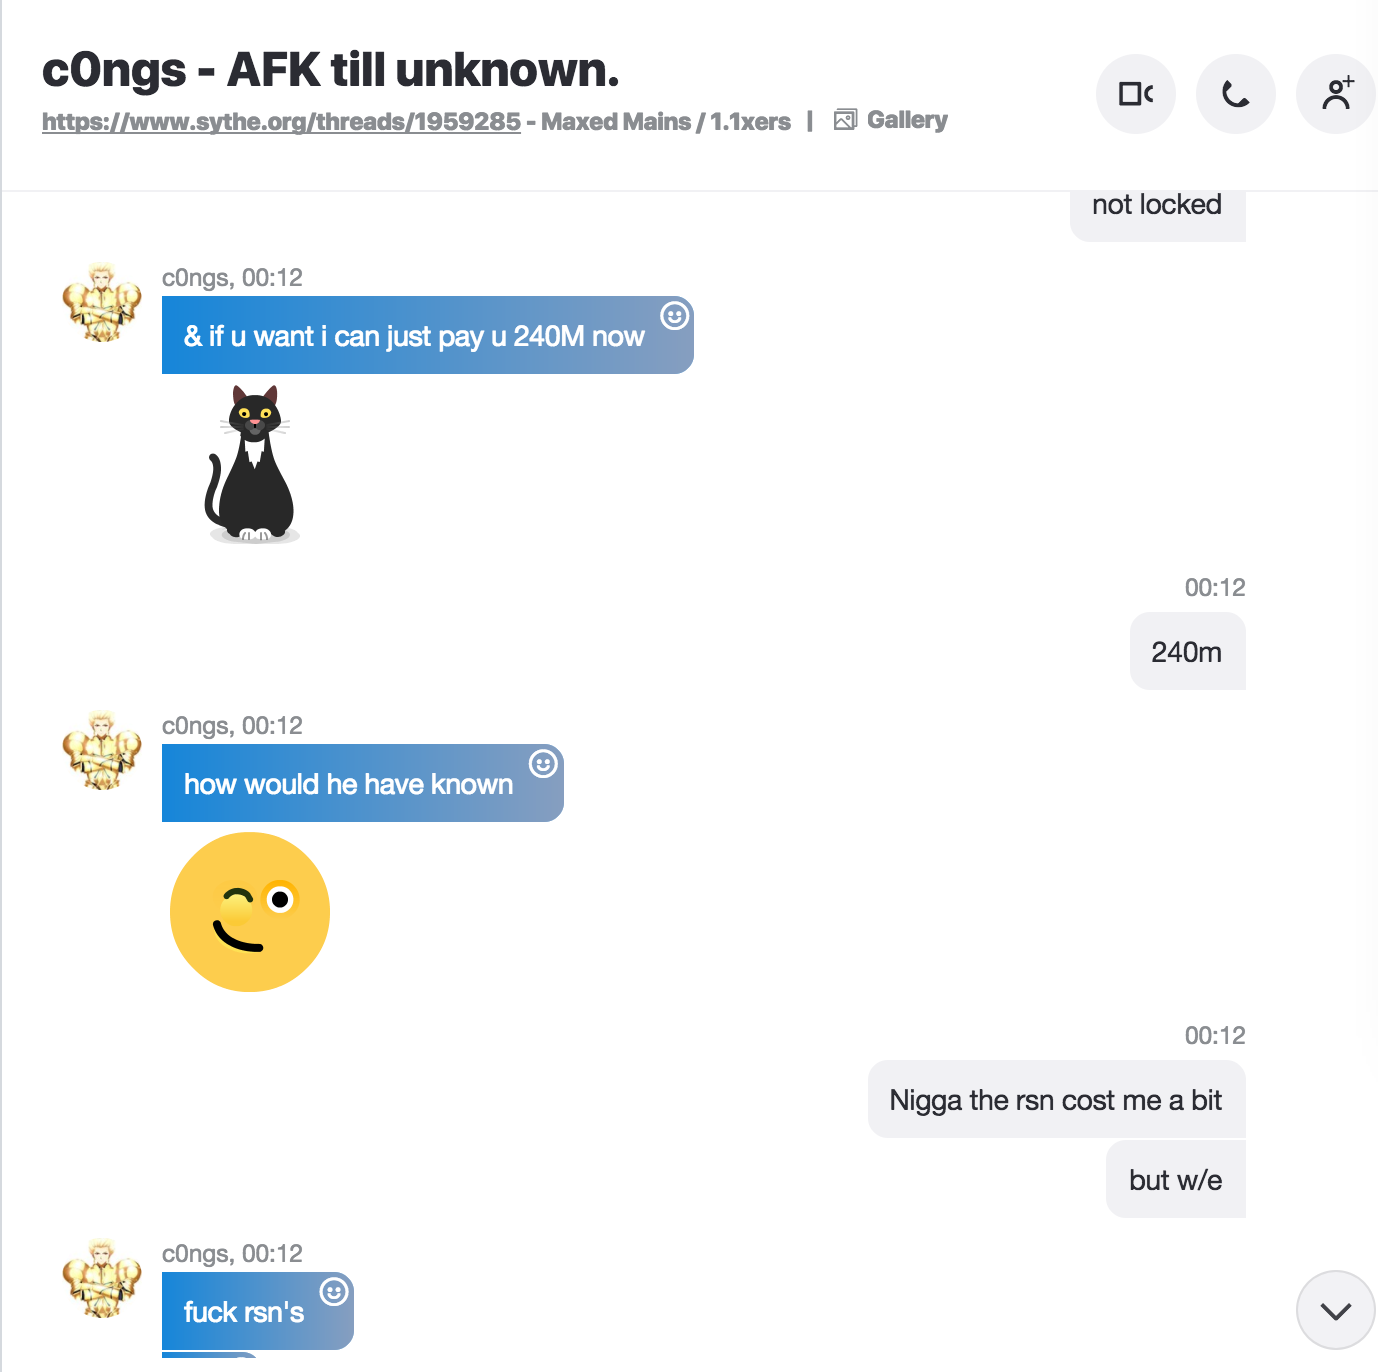This screenshot has width=1378, height=1372.
Task: Click the winking face emoticon
Action: coord(250,912)
